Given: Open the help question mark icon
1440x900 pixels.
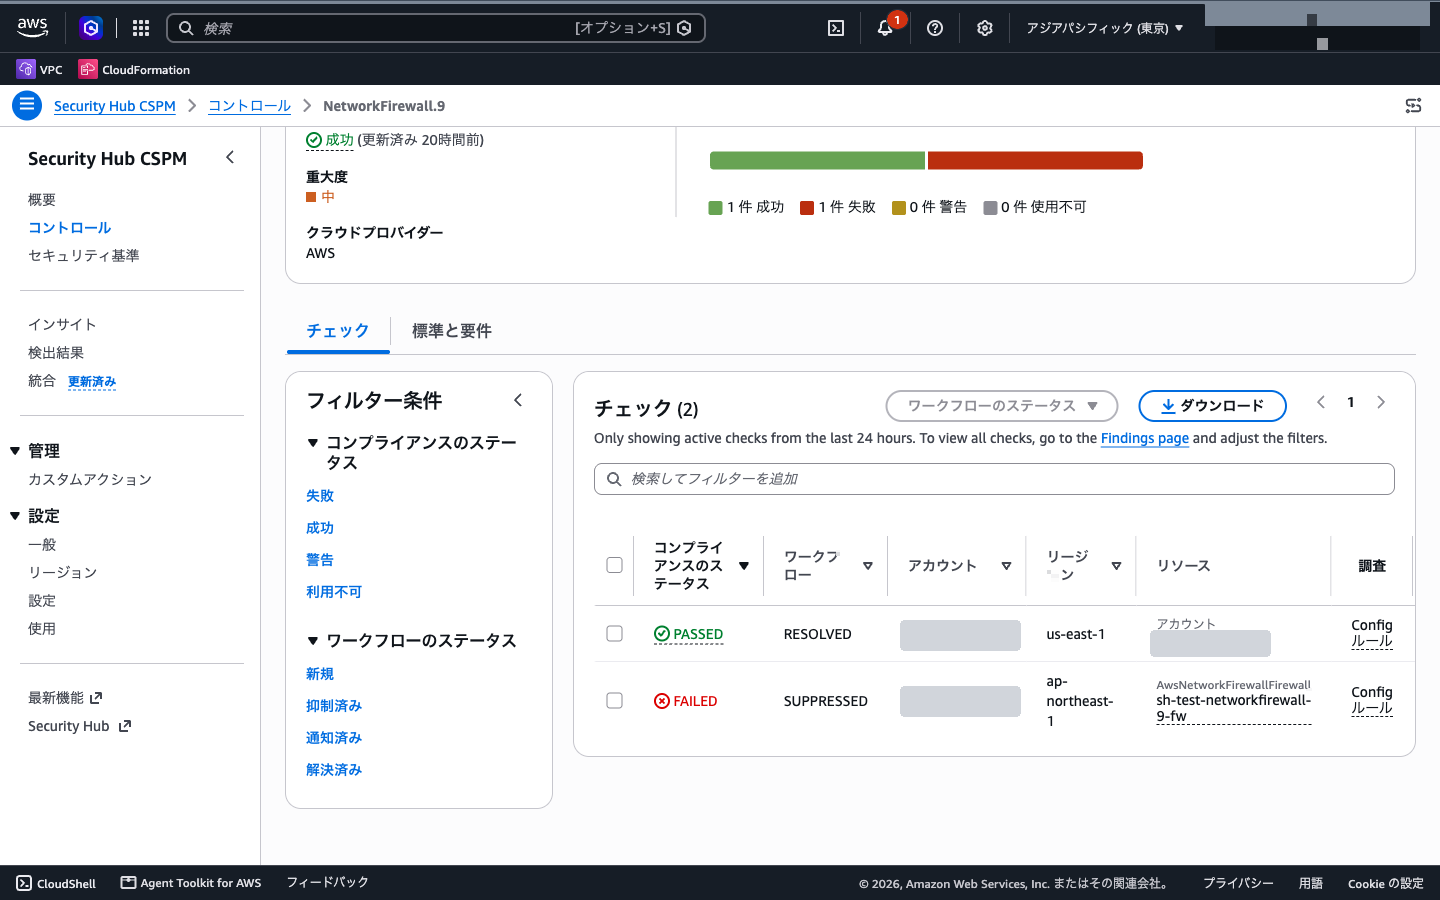Looking at the screenshot, I should 935,28.
